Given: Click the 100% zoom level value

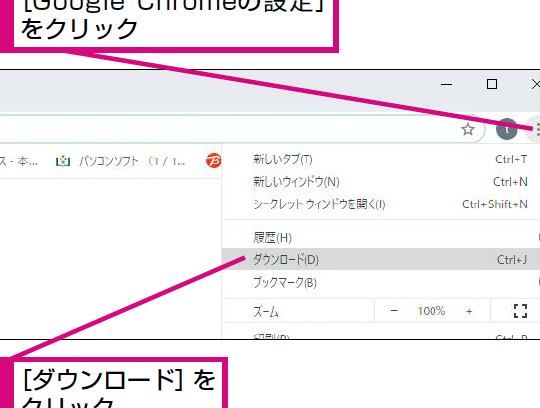Looking at the screenshot, I should point(431,311).
